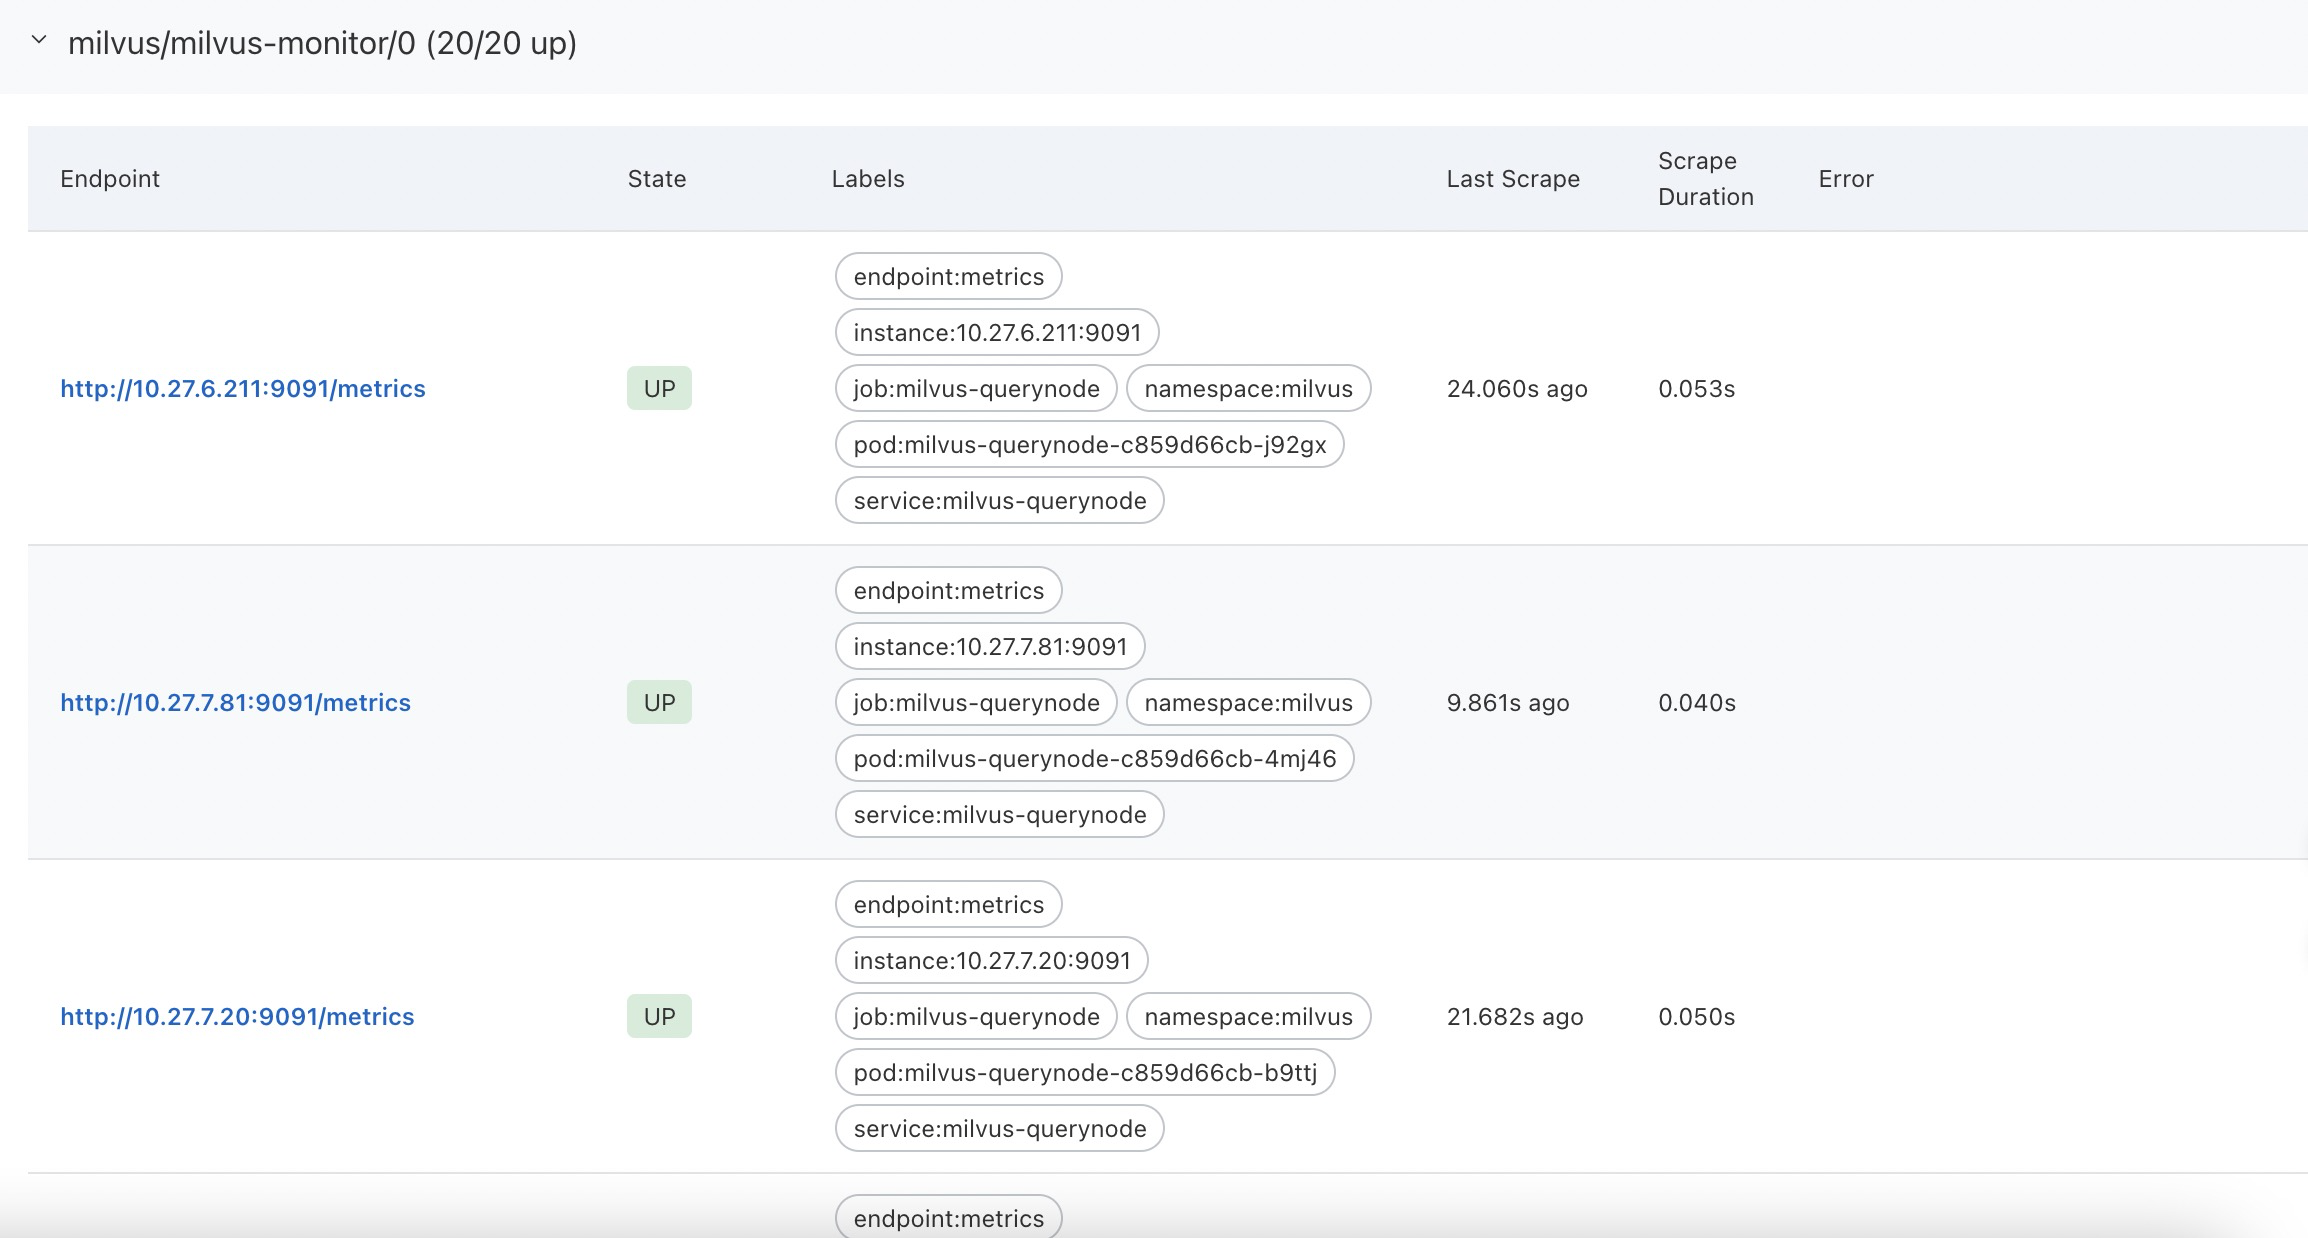This screenshot has width=2308, height=1238.
Task: Click service:milvus-querynode label in 10.27.7.81 row
Action: [1000, 814]
